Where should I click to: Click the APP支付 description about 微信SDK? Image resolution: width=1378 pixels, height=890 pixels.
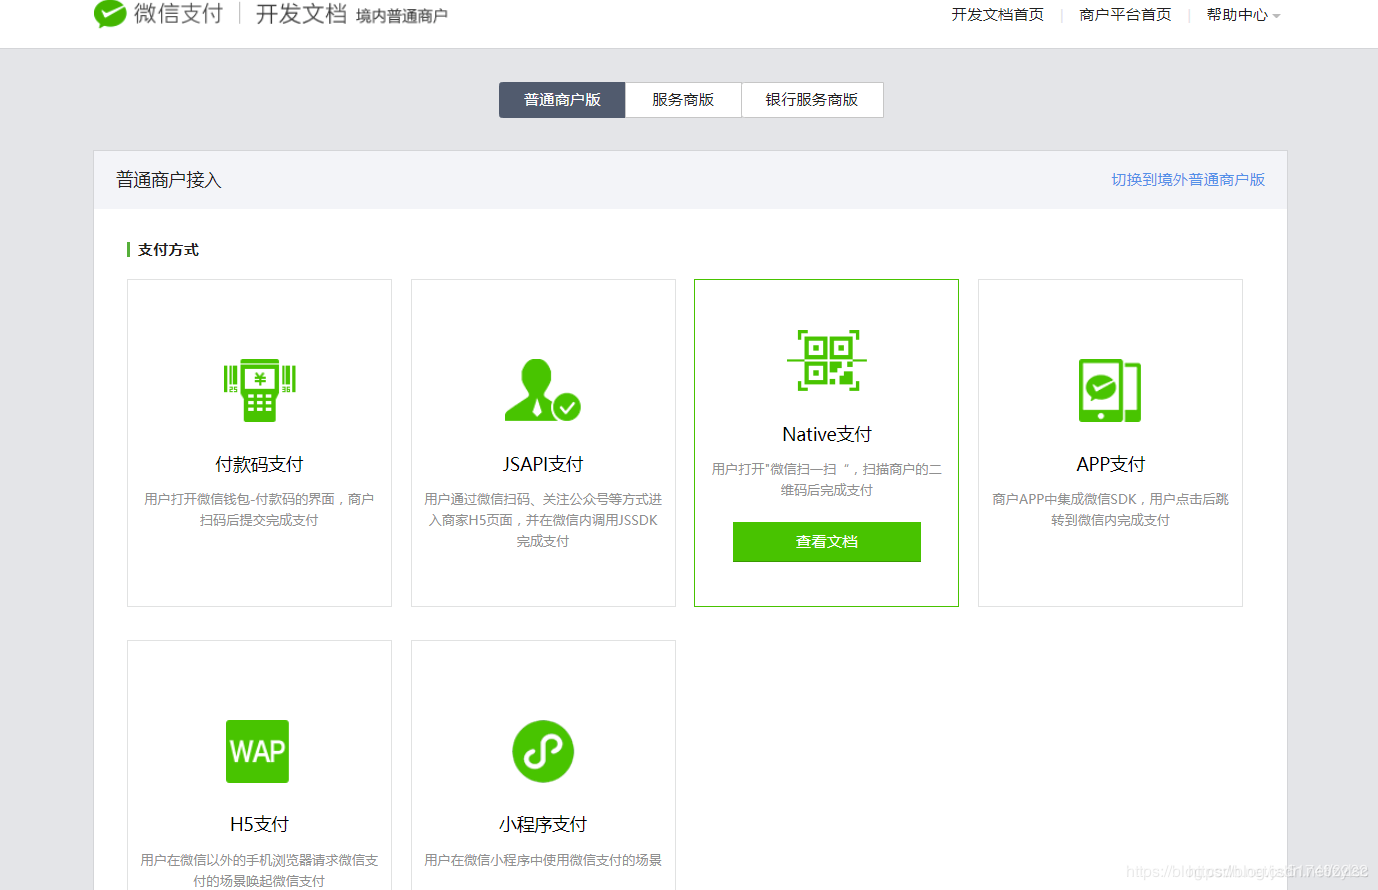(x=1110, y=510)
